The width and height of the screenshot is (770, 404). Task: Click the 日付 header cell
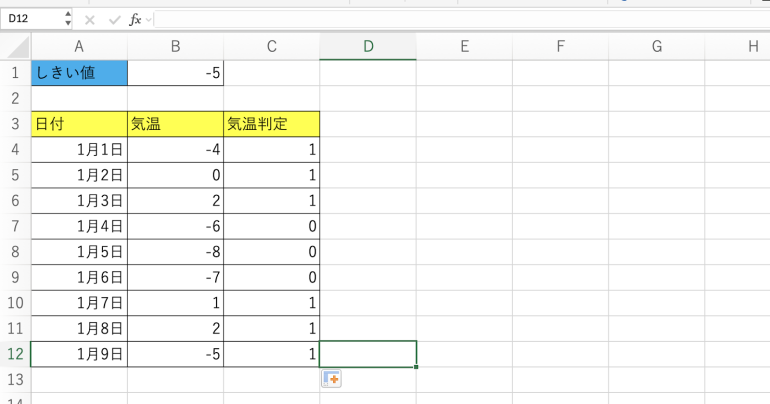(x=79, y=124)
